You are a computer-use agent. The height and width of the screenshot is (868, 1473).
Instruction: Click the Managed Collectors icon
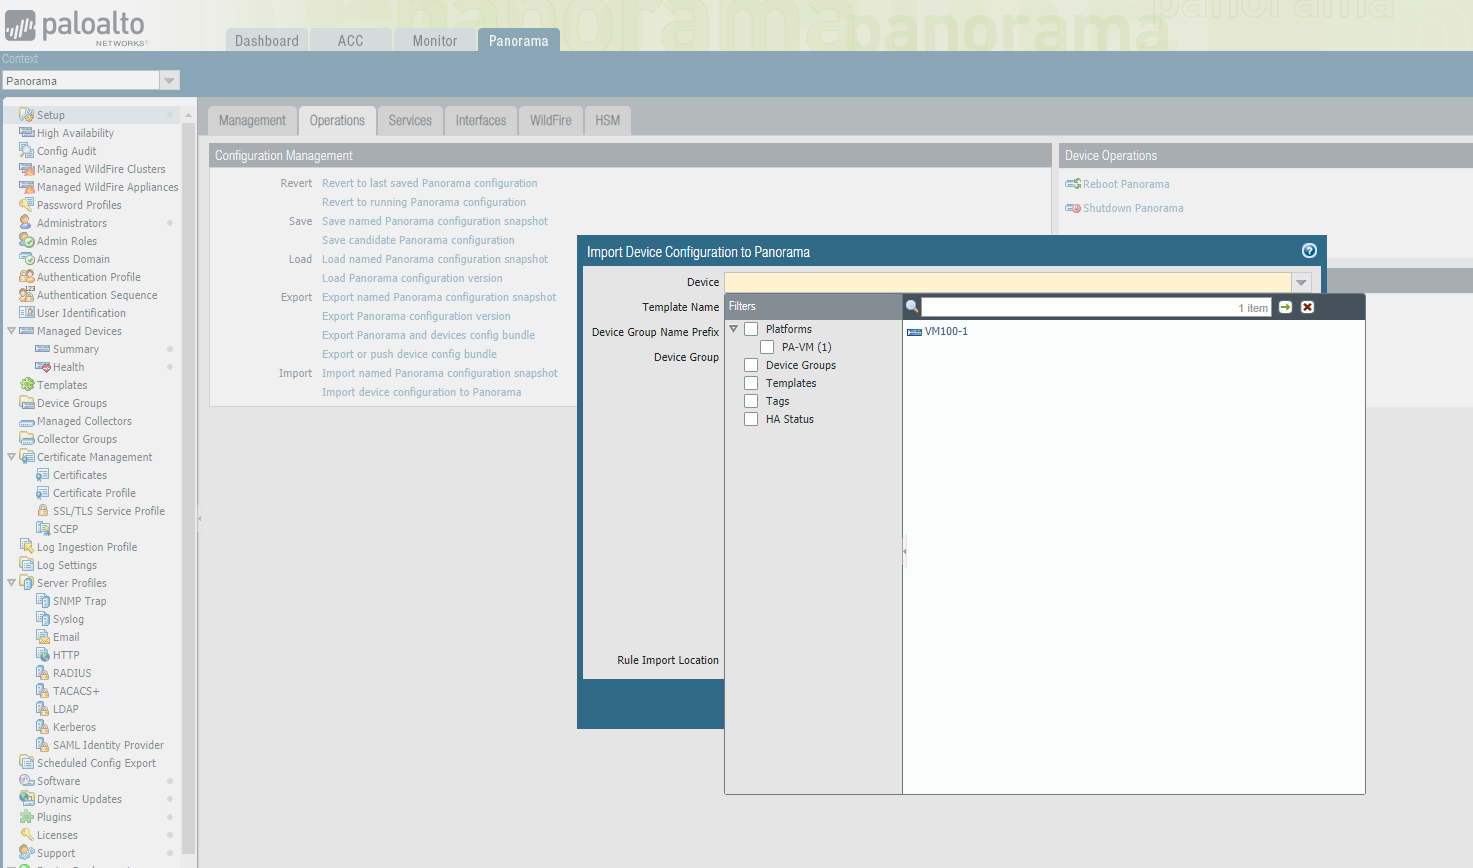click(x=27, y=421)
